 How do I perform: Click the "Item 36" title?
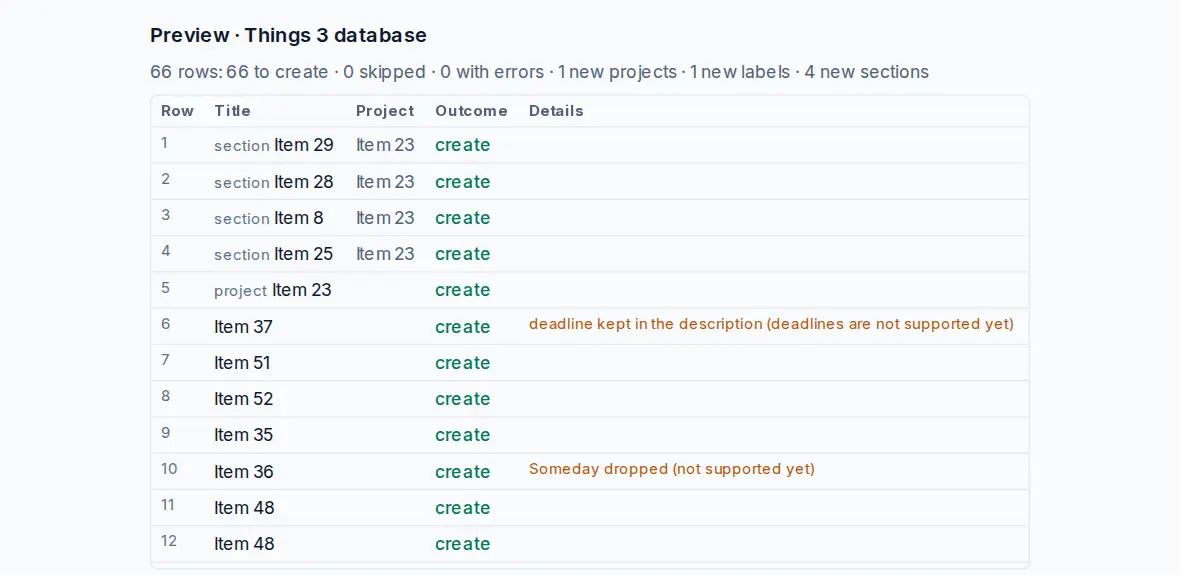pyautogui.click(x=244, y=472)
